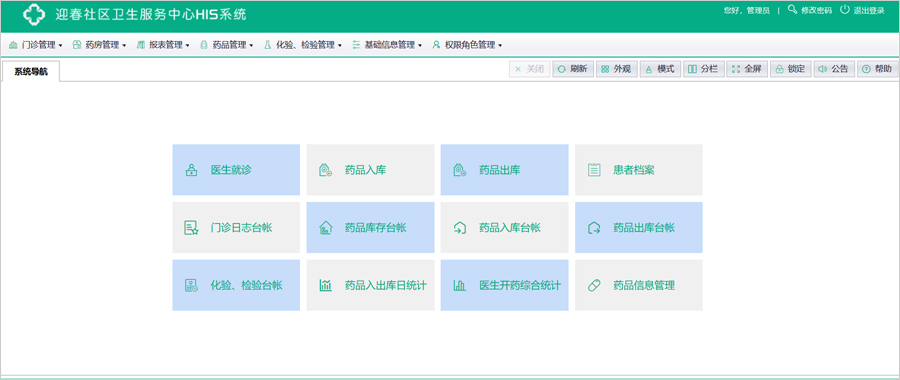Toggle the 分栏 split-column view
900x380 pixels.
[x=704, y=69]
